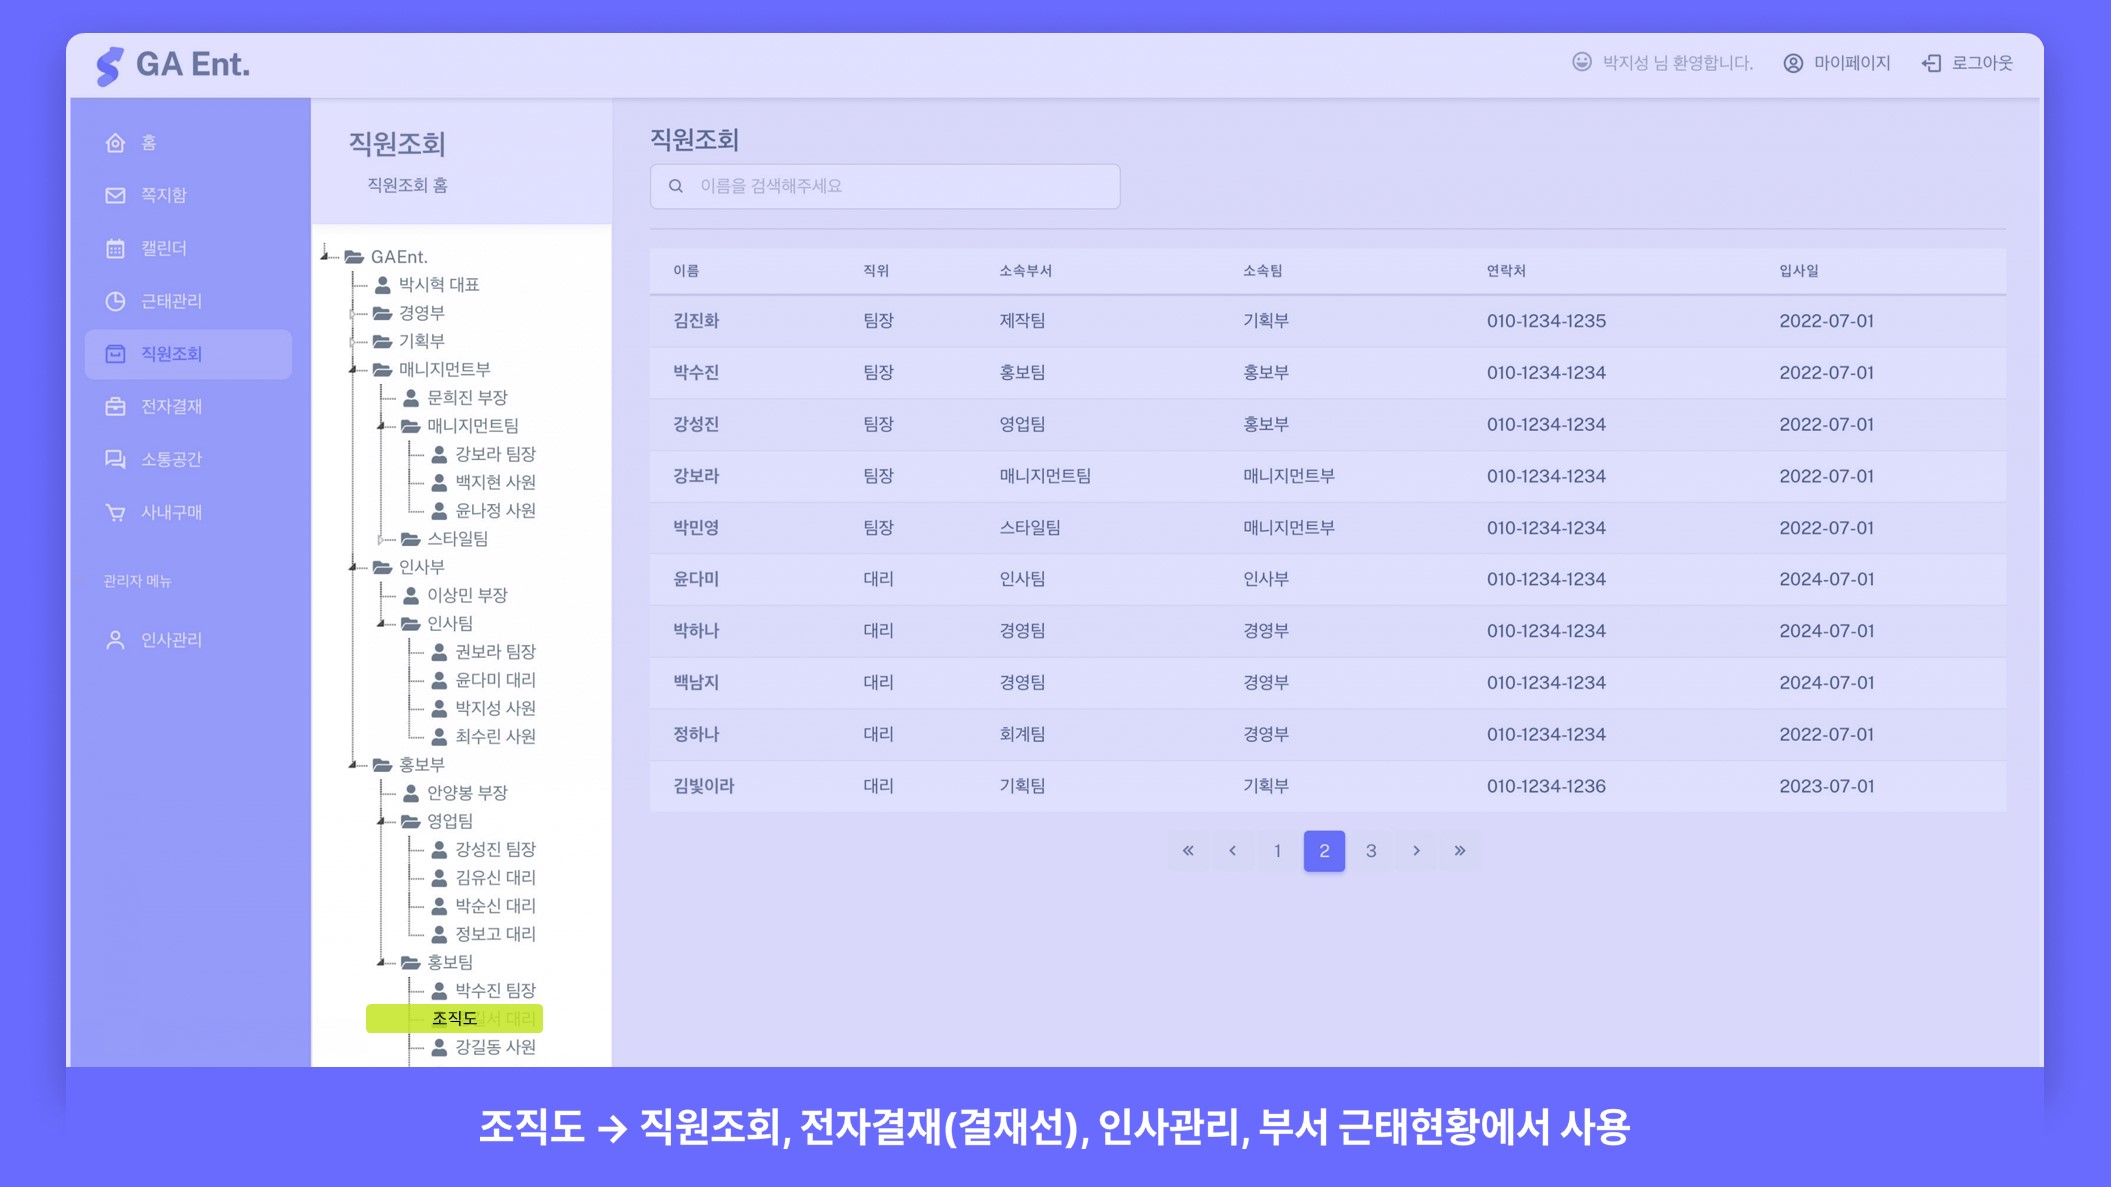Go to page 3
Viewport: 2111px width, 1187px height.
(x=1371, y=851)
